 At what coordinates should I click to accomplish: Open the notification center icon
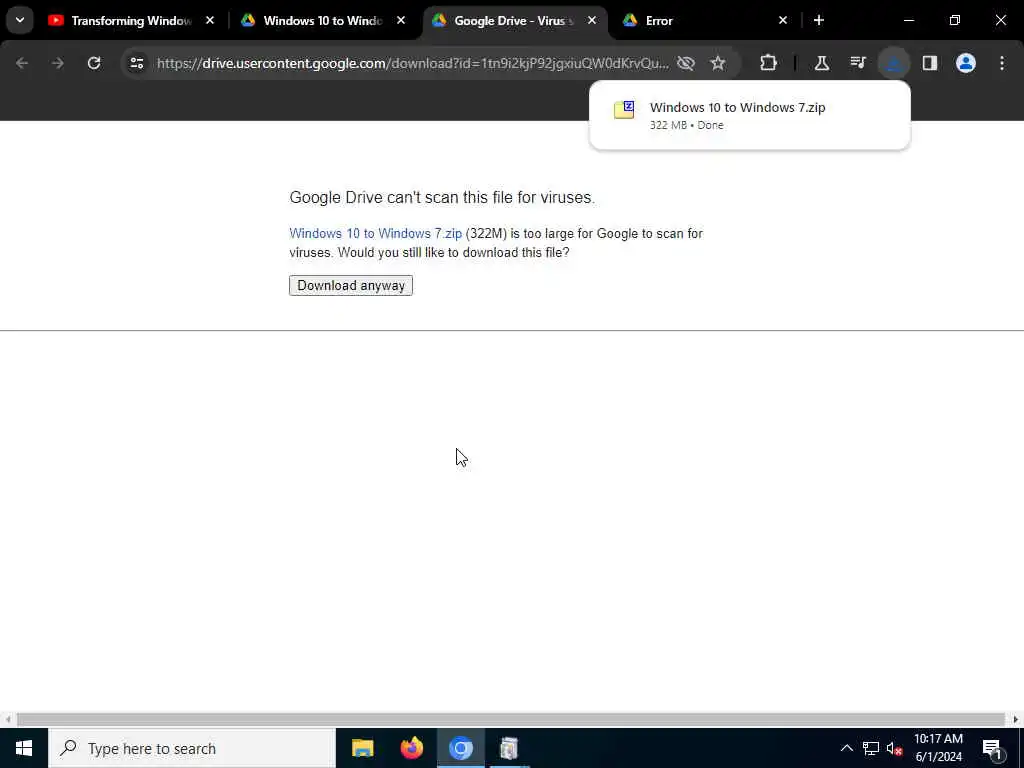(x=991, y=748)
